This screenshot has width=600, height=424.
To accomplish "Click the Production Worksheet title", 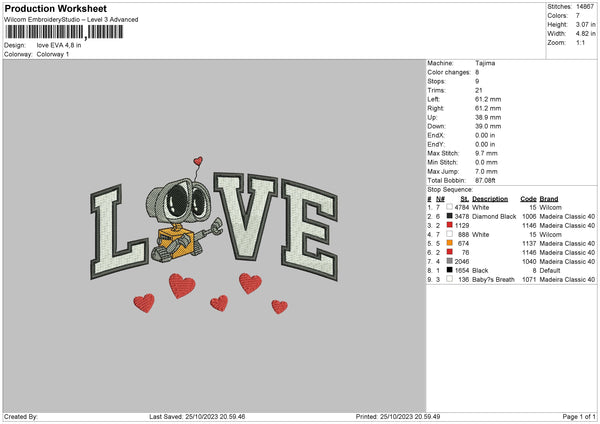I will pyautogui.click(x=54, y=8).
